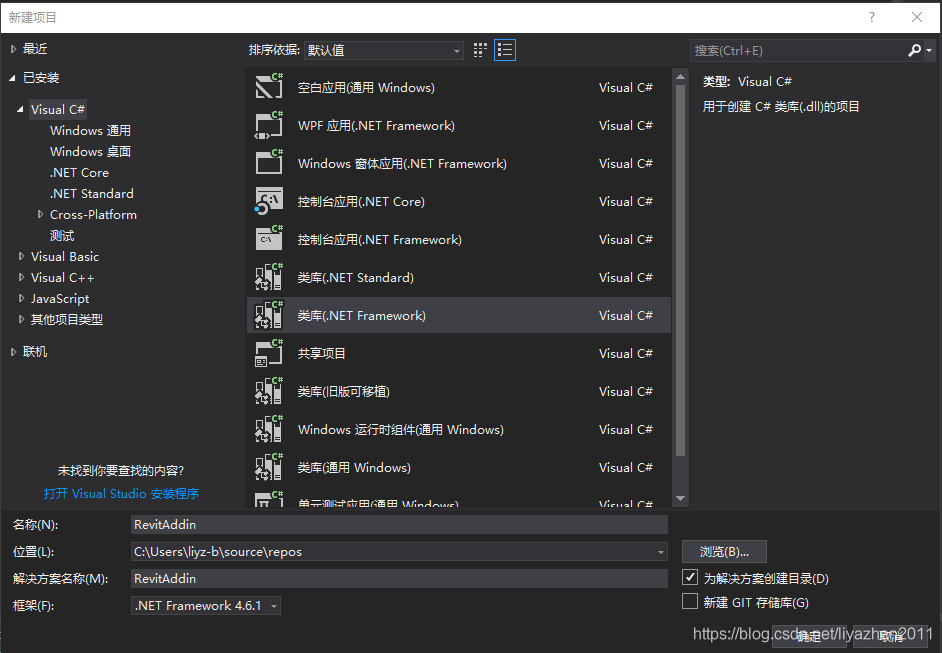The height and width of the screenshot is (653, 942).
Task: Expand the 最近 tree node
Action: [14, 49]
